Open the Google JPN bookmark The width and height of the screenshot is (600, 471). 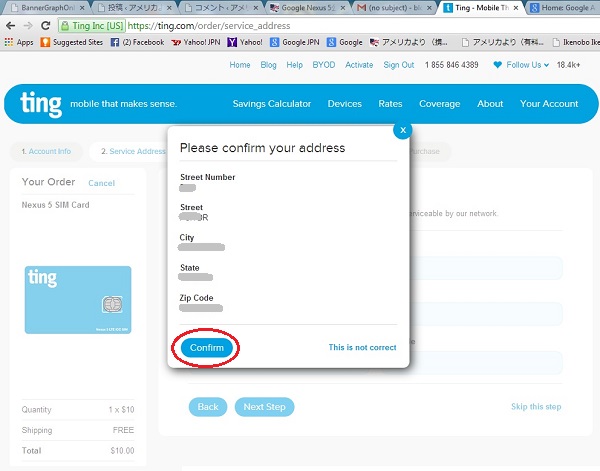[x=295, y=42]
